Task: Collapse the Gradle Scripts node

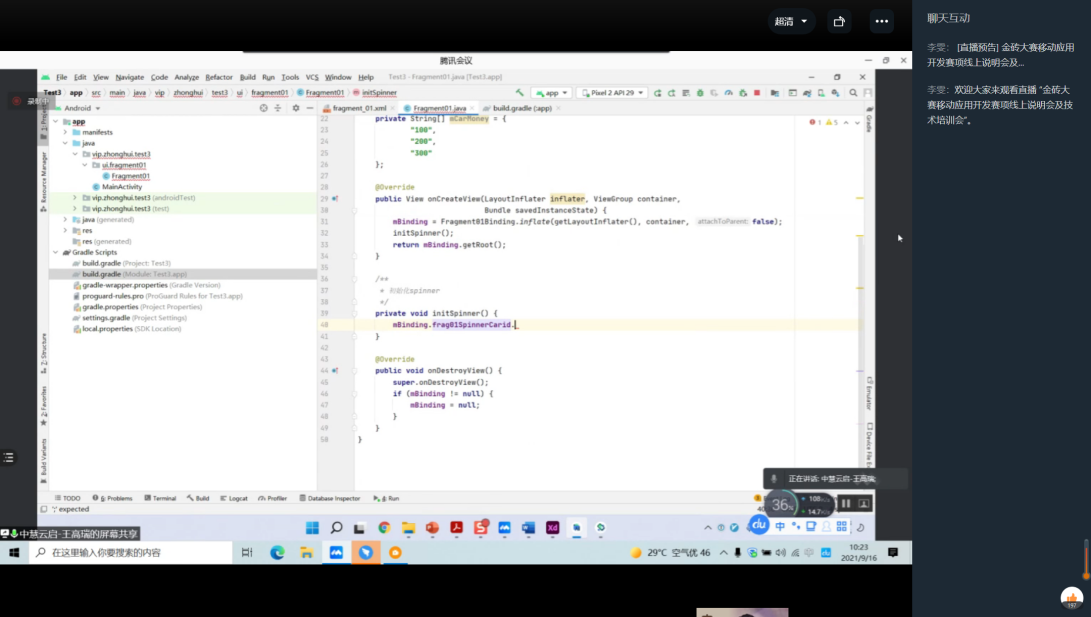Action: [x=56, y=253]
